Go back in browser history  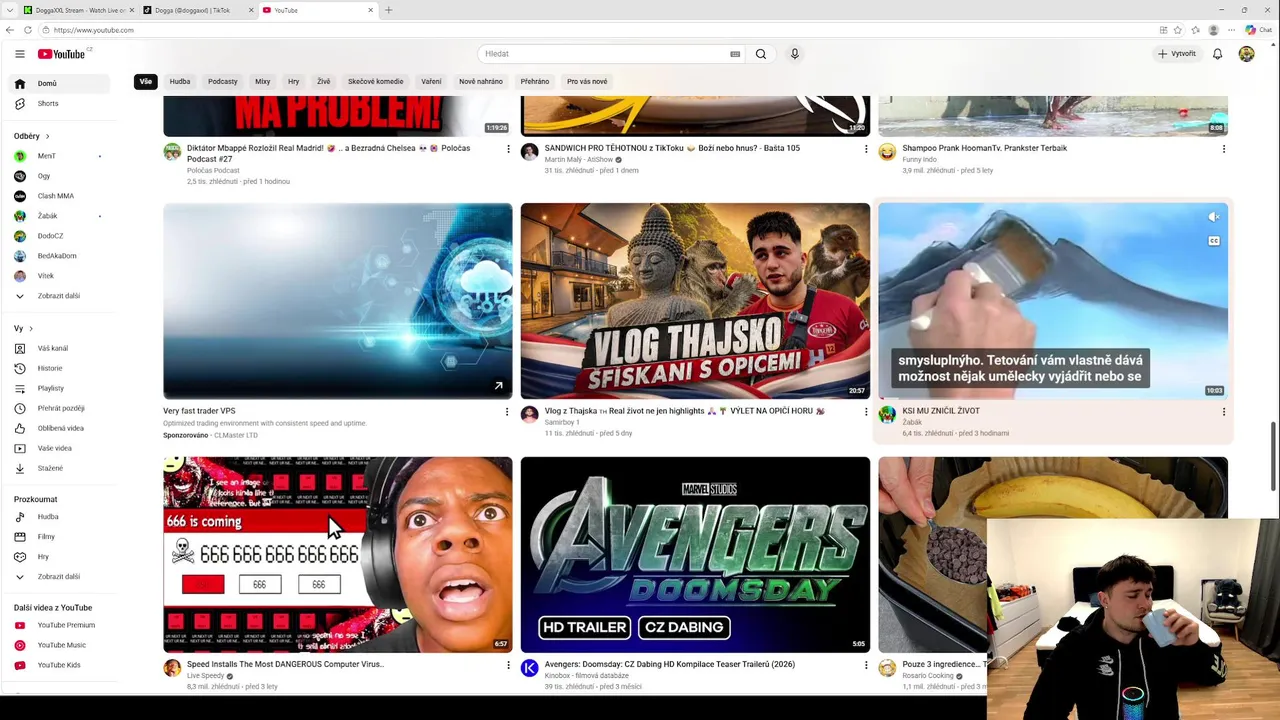(x=10, y=30)
